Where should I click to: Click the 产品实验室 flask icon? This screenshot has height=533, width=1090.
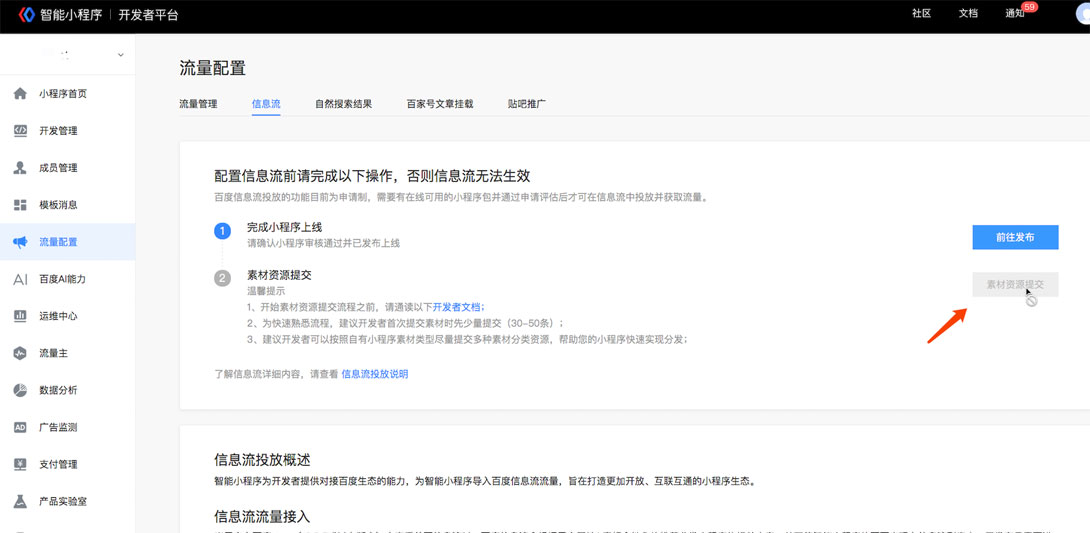point(20,501)
